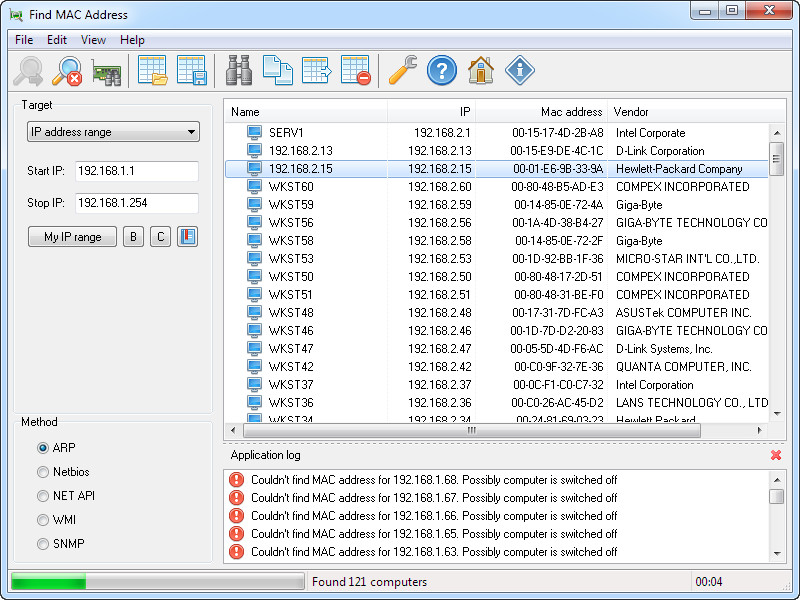The width and height of the screenshot is (800, 600).
Task: Click the binoculars find icon
Action: click(239, 70)
